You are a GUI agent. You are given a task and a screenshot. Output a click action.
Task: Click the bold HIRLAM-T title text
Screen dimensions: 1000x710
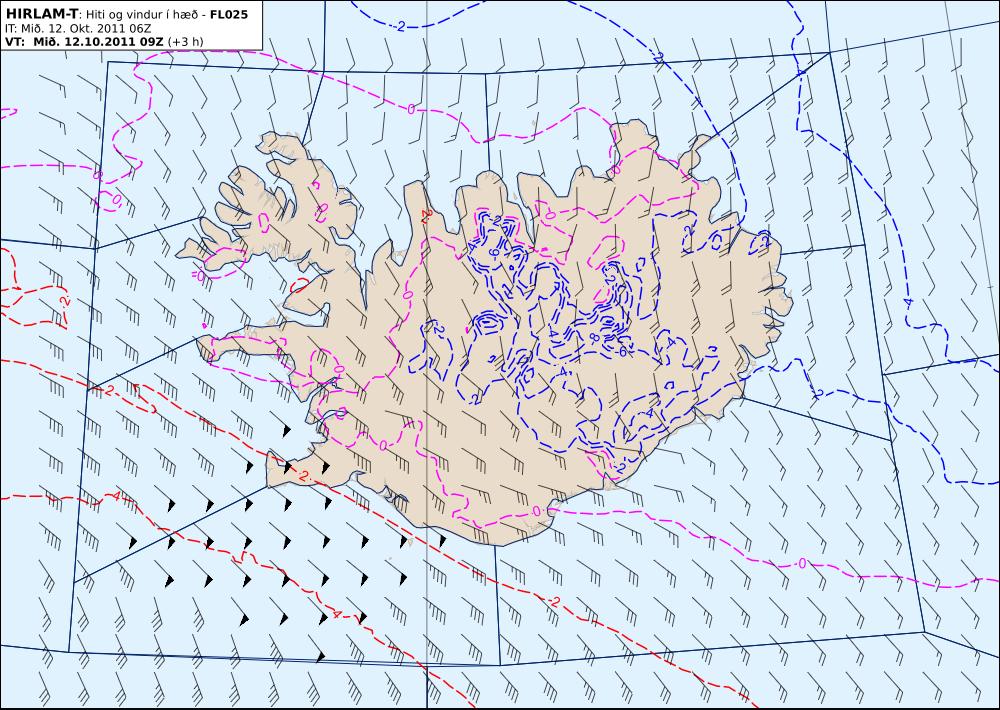coord(42,14)
